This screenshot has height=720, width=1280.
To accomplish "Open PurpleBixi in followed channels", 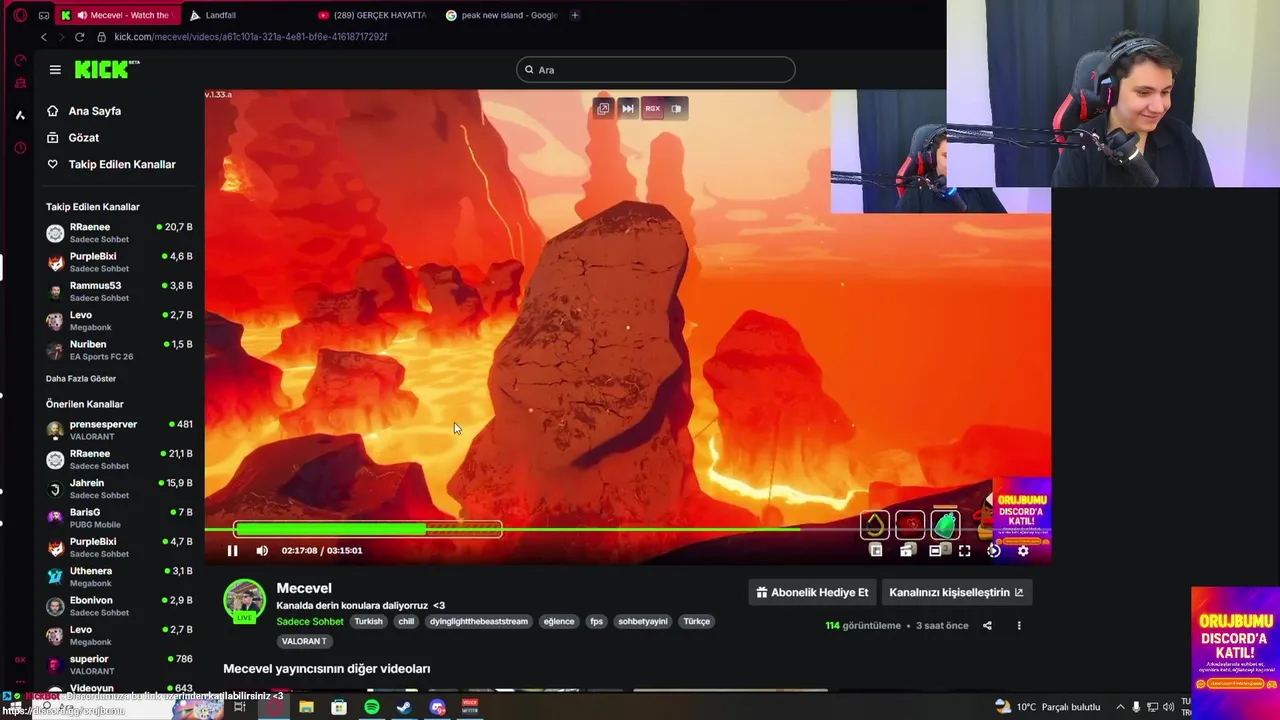I will [x=119, y=262].
